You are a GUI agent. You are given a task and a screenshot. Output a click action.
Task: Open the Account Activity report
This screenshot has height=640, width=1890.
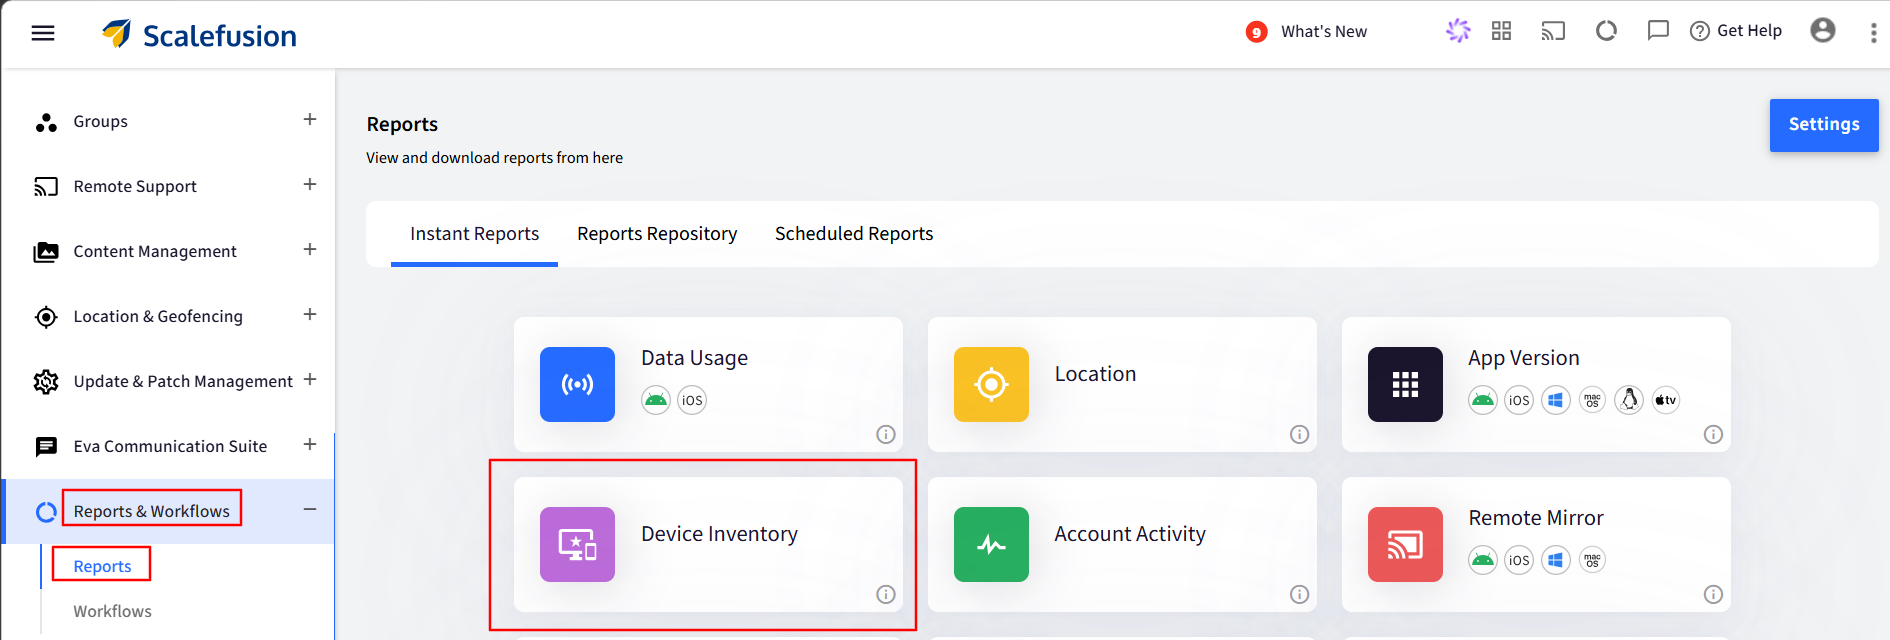(x=1122, y=544)
